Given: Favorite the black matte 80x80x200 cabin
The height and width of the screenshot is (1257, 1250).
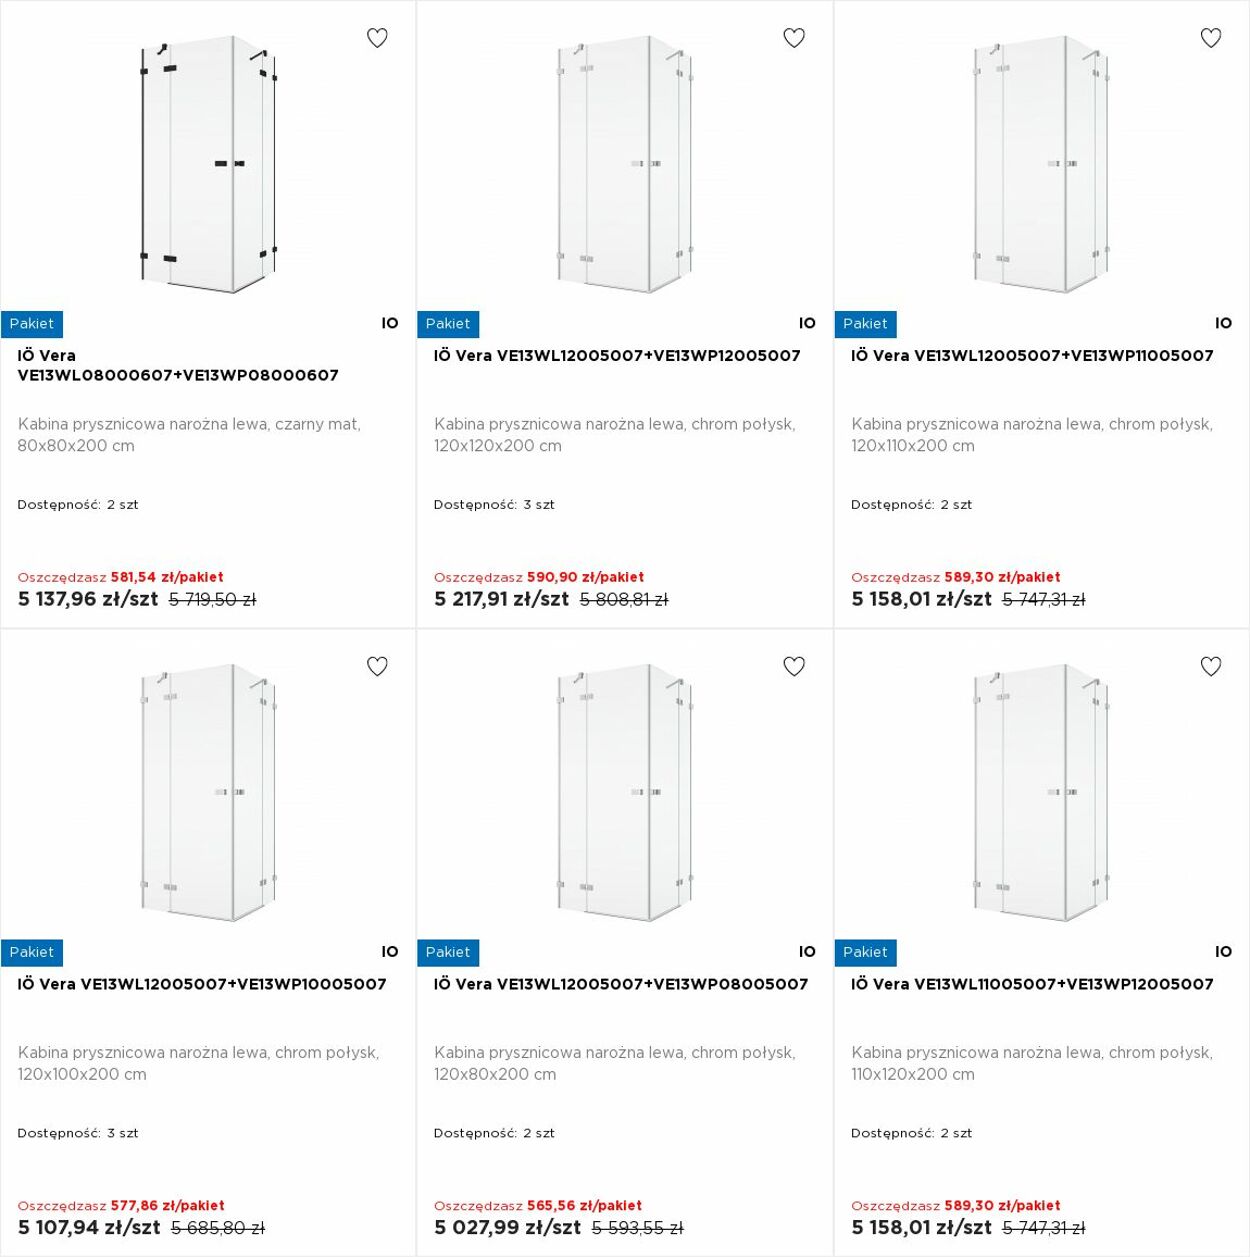Looking at the screenshot, I should pyautogui.click(x=377, y=38).
